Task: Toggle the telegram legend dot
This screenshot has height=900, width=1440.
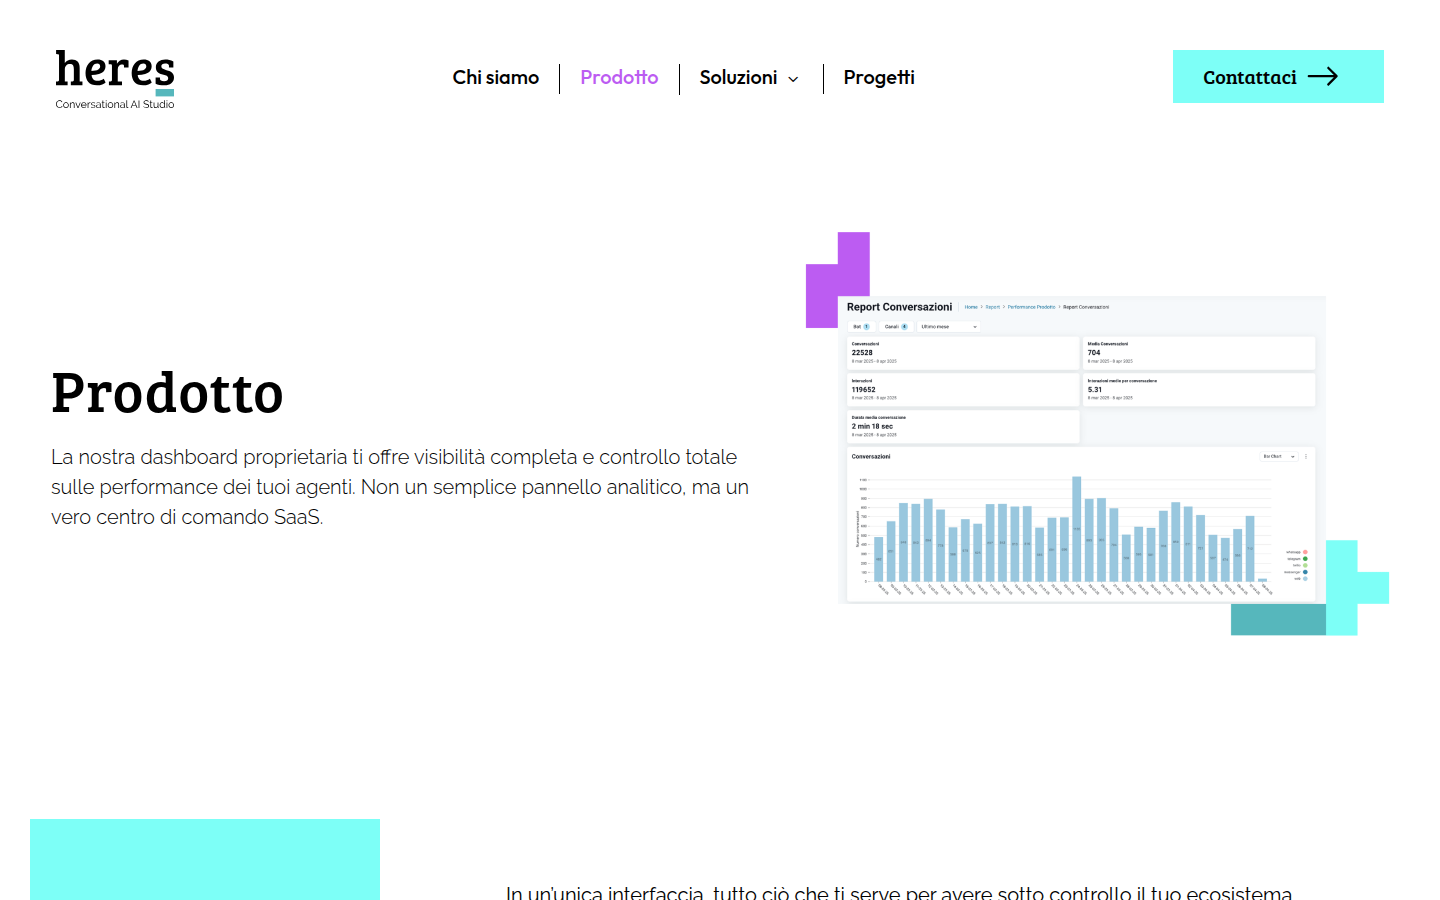Action: (1305, 559)
